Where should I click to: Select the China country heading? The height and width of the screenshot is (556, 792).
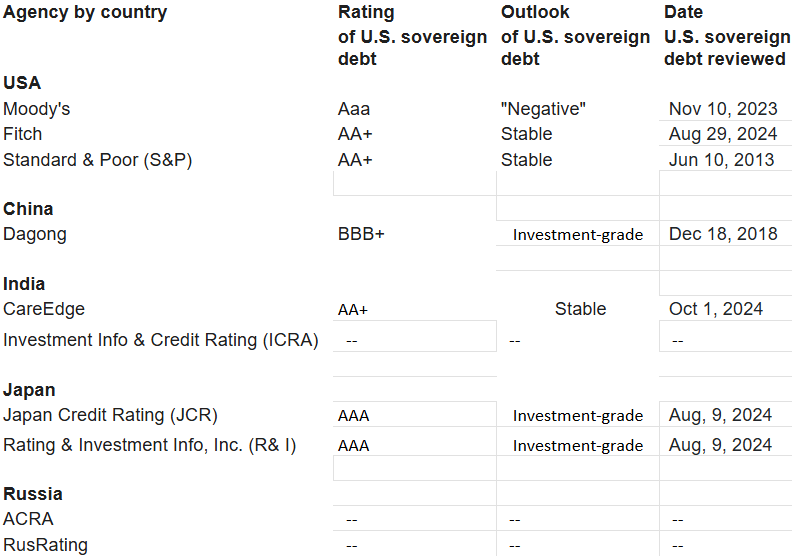28,209
